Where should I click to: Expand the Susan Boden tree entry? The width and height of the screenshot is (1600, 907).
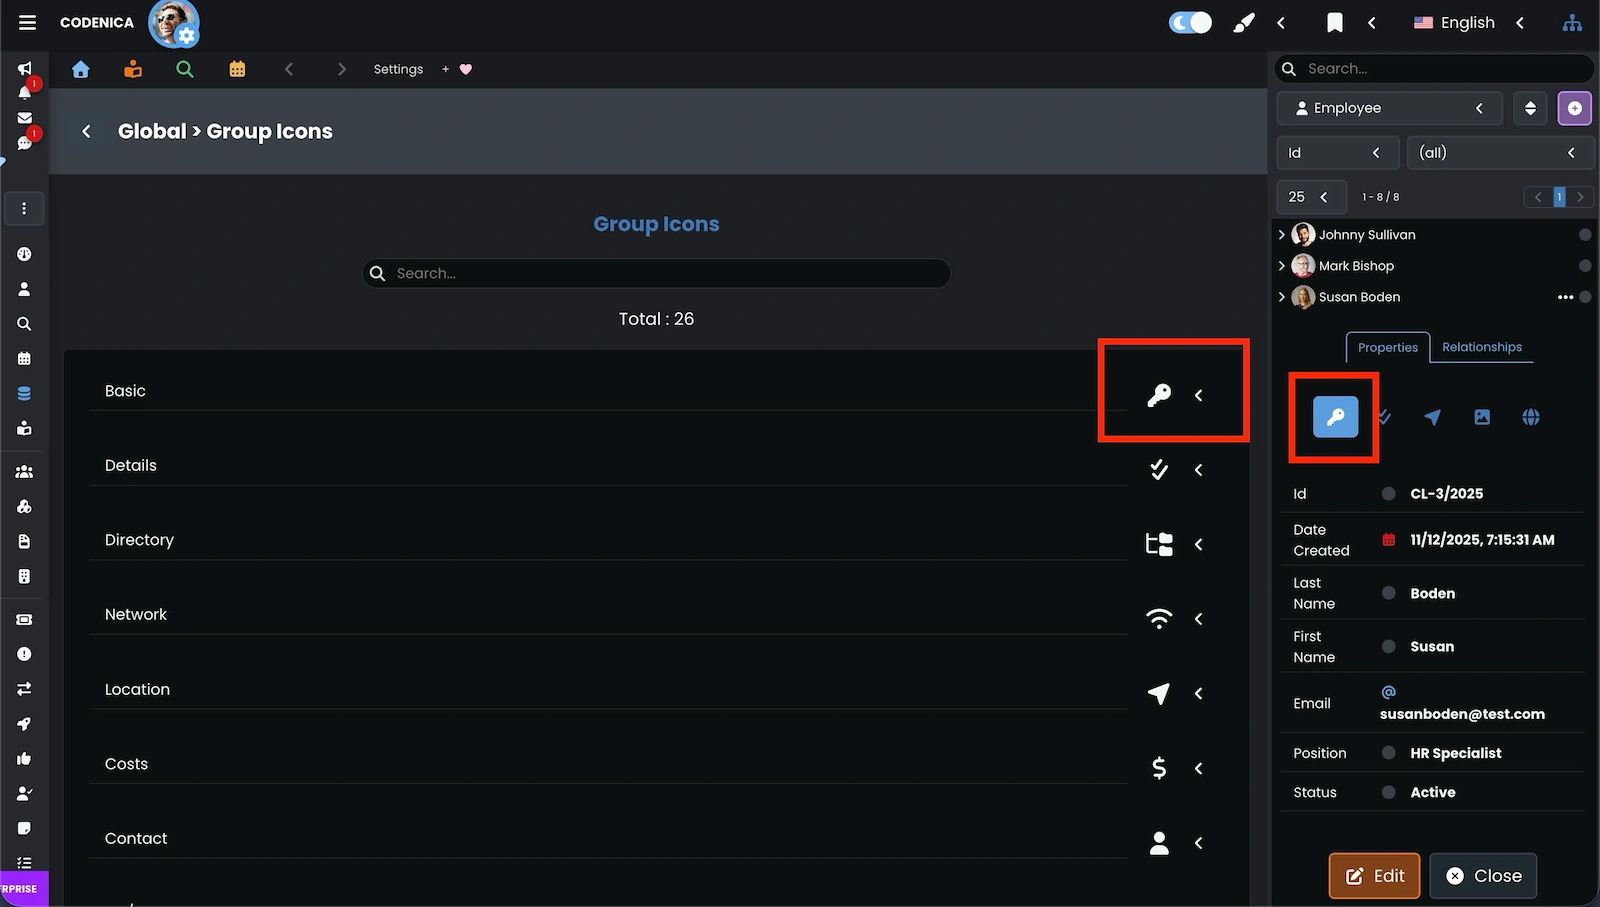(x=1282, y=297)
